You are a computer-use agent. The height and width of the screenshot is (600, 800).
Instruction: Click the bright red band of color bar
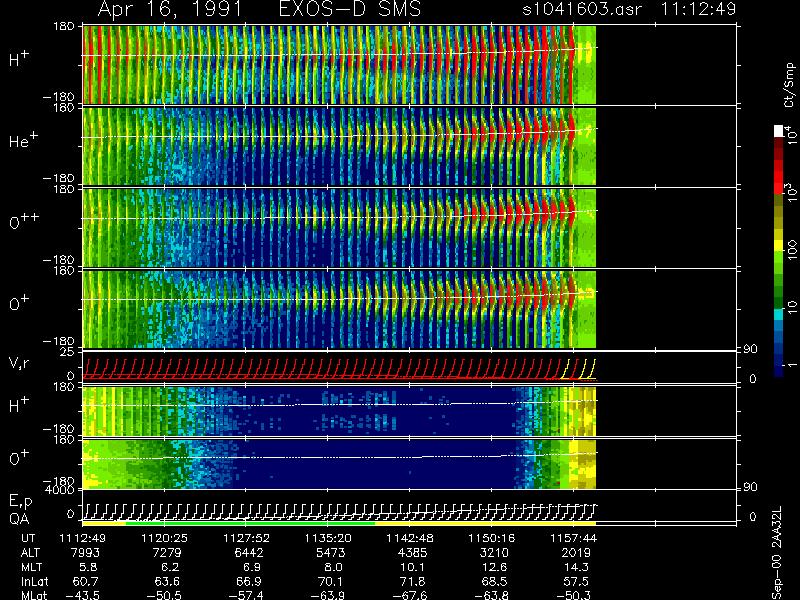pyautogui.click(x=779, y=176)
